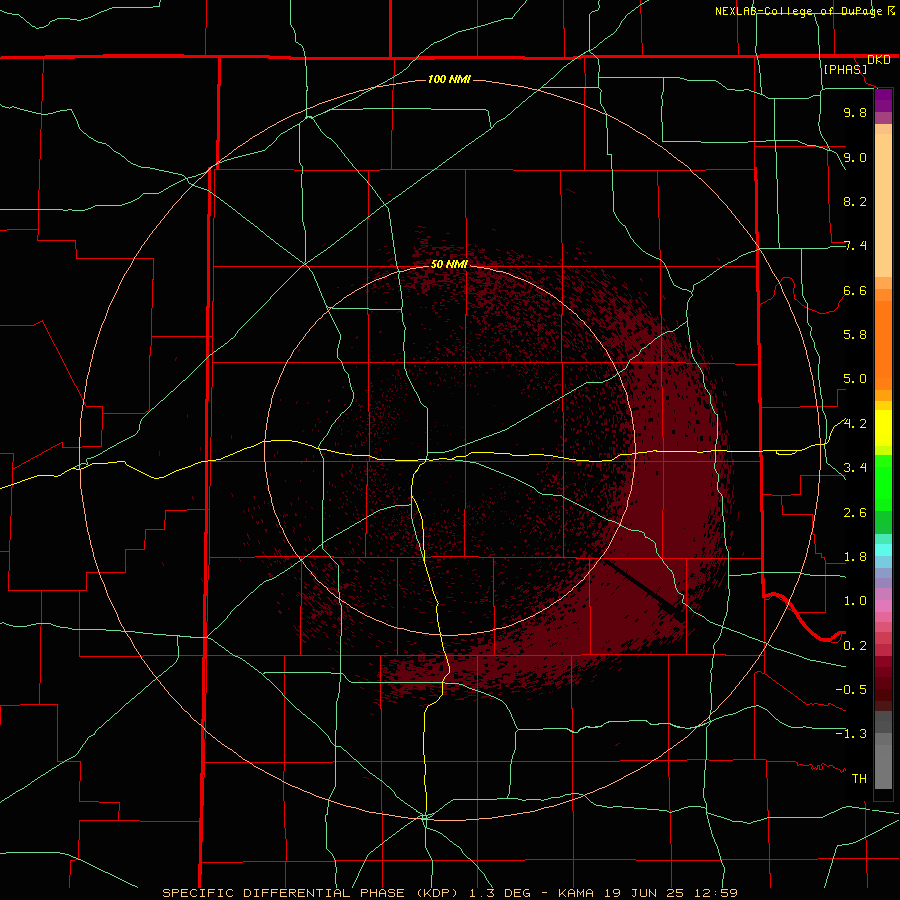Click the 8.2 scale value

point(855,201)
